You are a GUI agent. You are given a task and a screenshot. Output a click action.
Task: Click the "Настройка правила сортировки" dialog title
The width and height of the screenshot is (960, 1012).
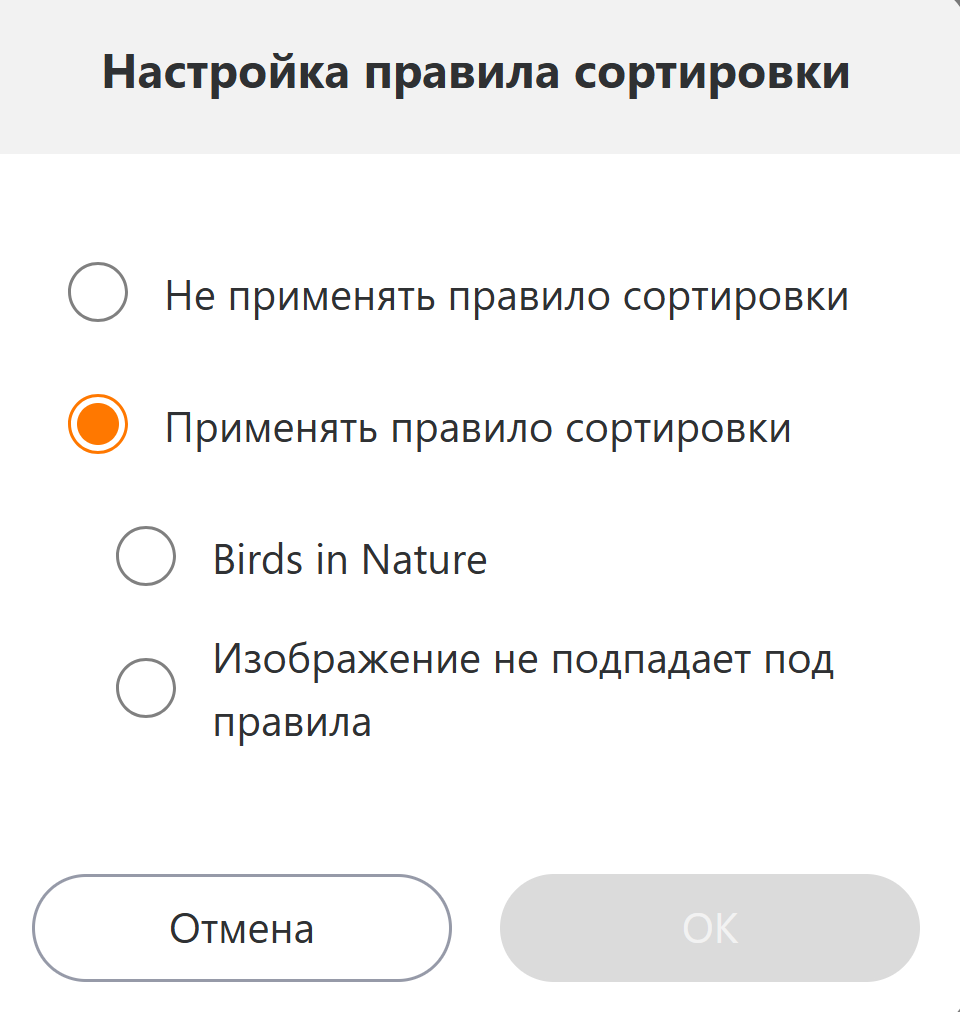point(476,74)
